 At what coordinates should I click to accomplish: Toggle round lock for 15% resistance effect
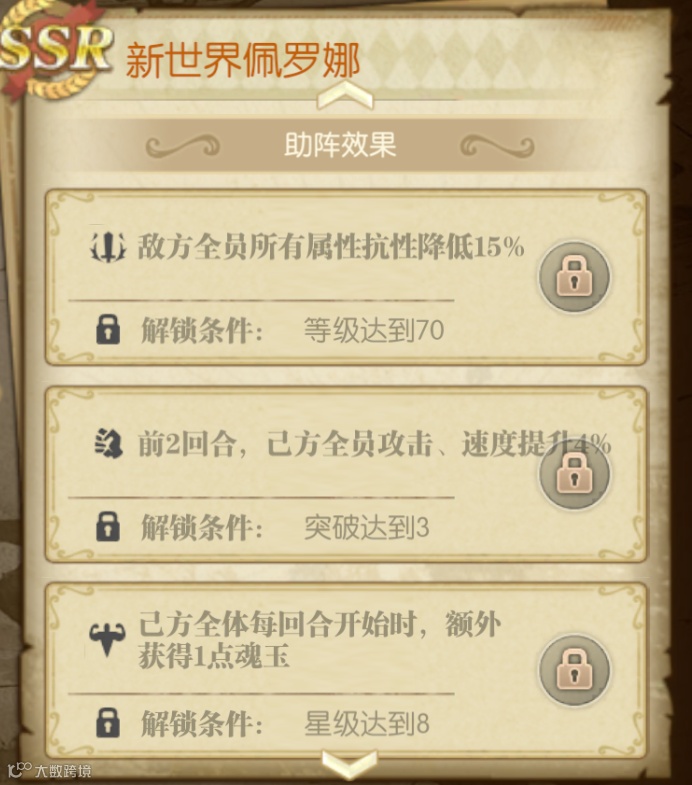click(x=574, y=277)
